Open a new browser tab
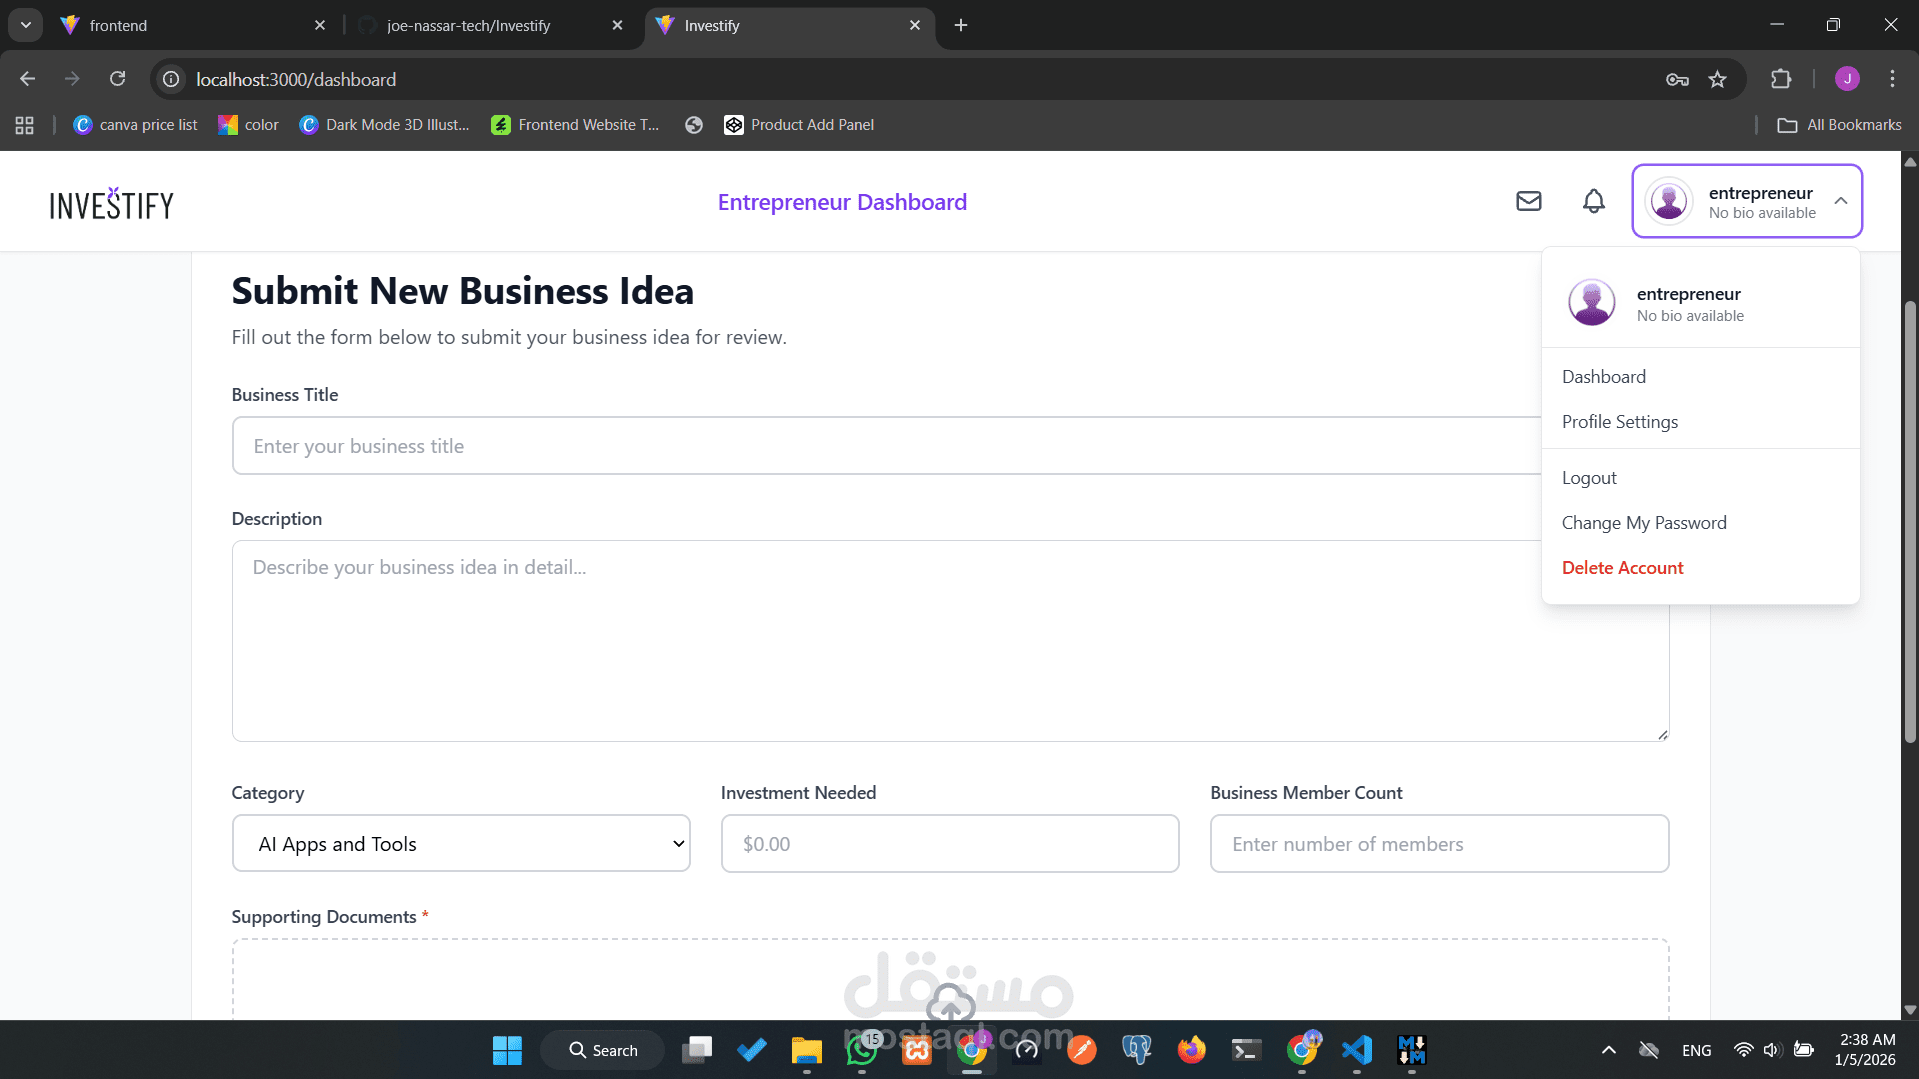1919x1079 pixels. coord(960,25)
